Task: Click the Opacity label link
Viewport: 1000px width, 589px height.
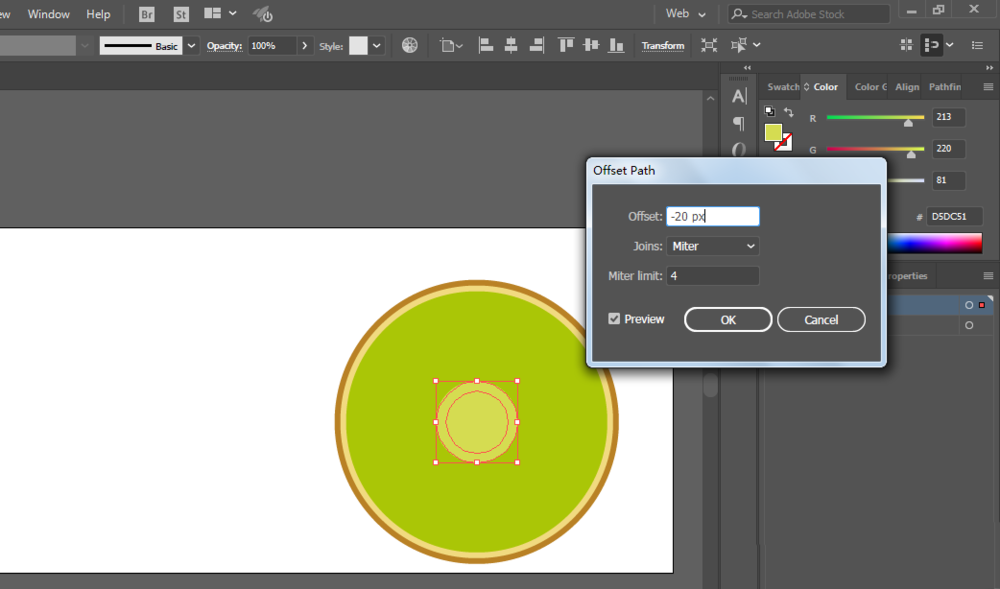Action: (224, 46)
